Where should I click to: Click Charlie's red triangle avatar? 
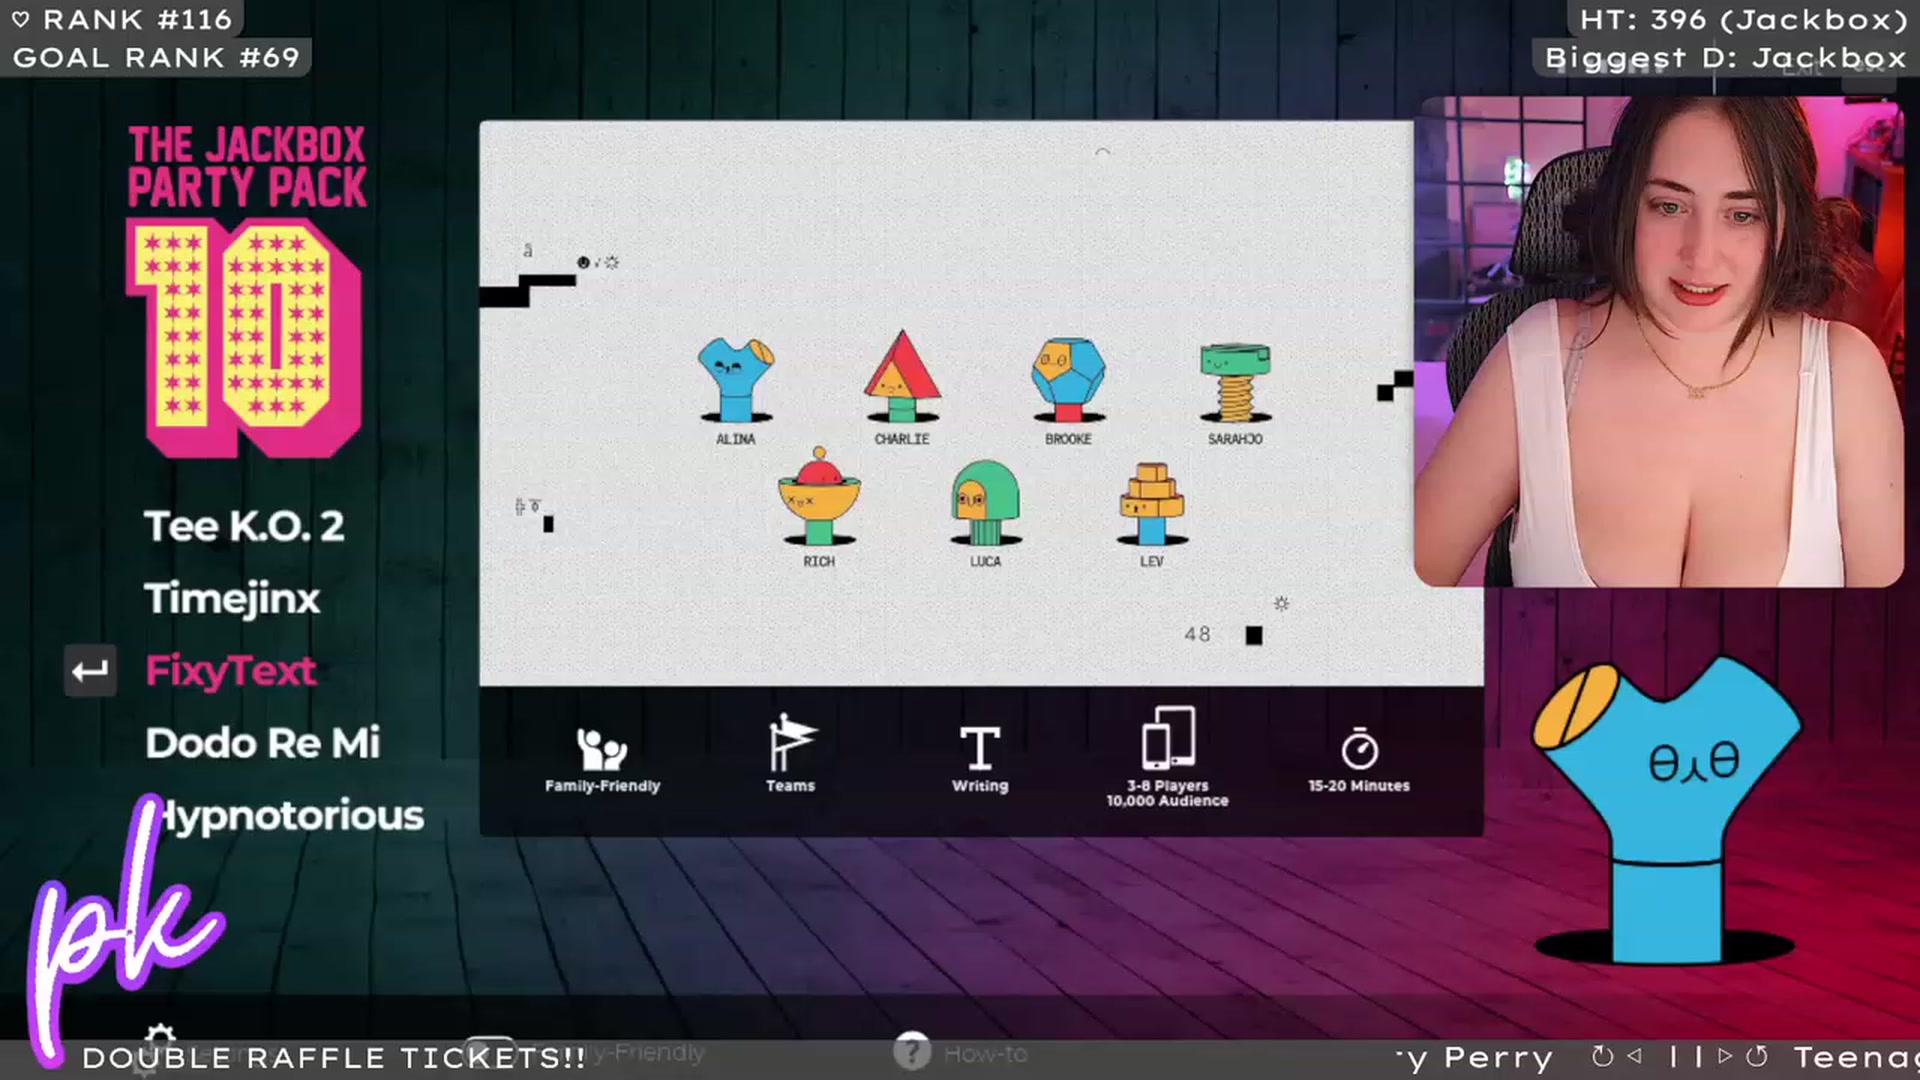[x=902, y=376]
